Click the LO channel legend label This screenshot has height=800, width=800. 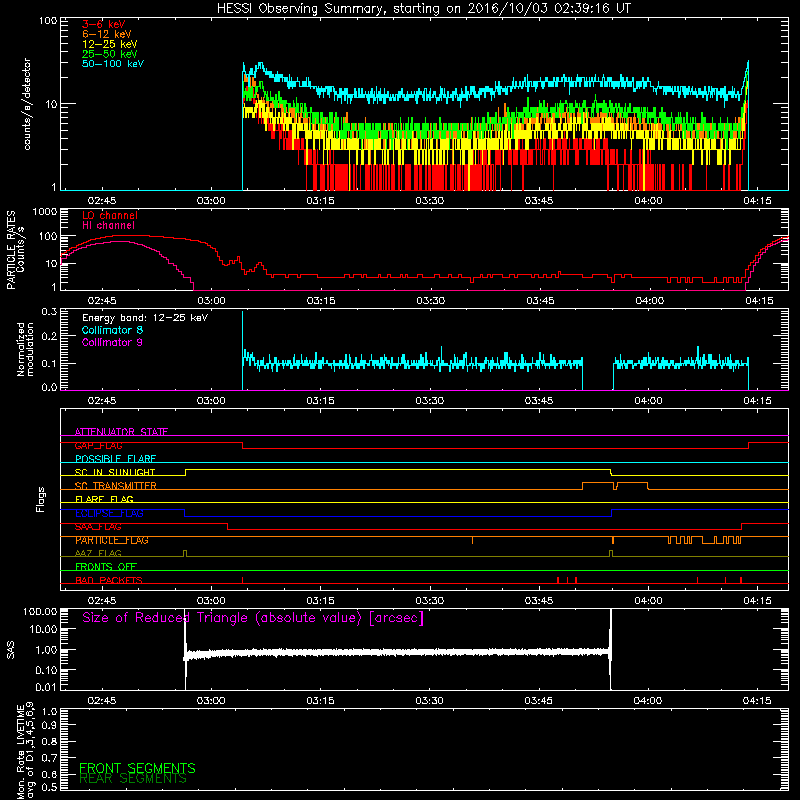pyautogui.click(x=110, y=215)
